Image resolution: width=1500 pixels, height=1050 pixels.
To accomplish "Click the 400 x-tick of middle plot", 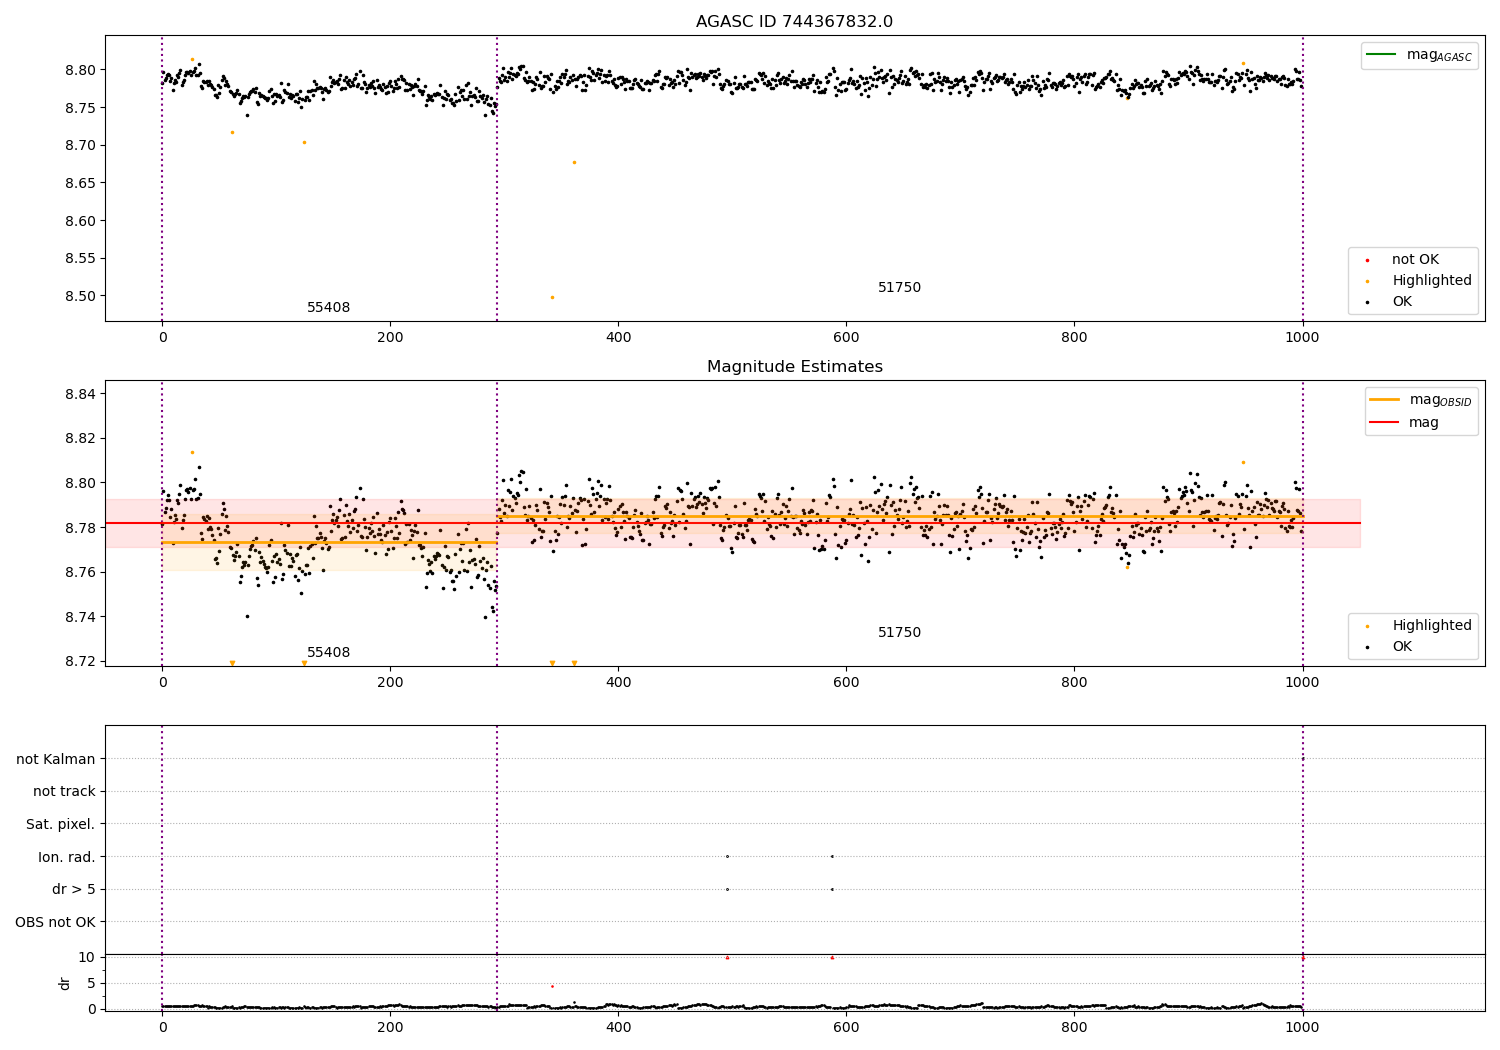I will 618,683.
